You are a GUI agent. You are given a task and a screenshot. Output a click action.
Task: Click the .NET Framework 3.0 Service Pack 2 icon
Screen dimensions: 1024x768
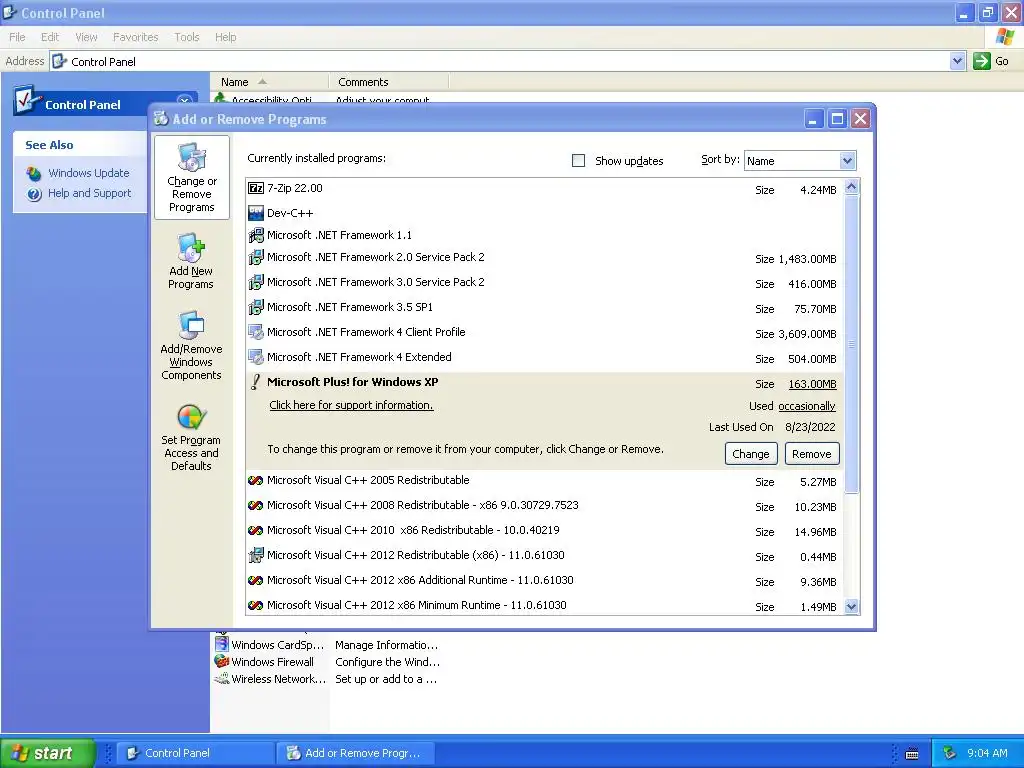255,282
